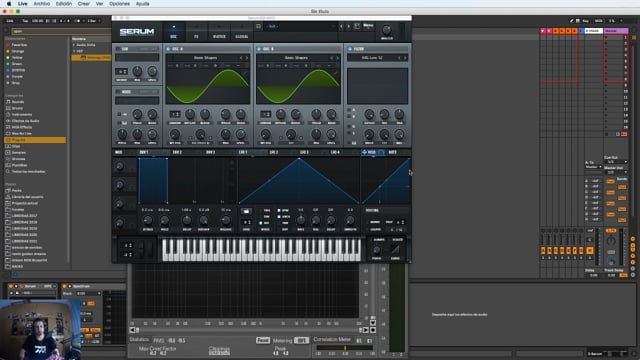
Task: Open the Archivo menu
Action: [x=42, y=4]
